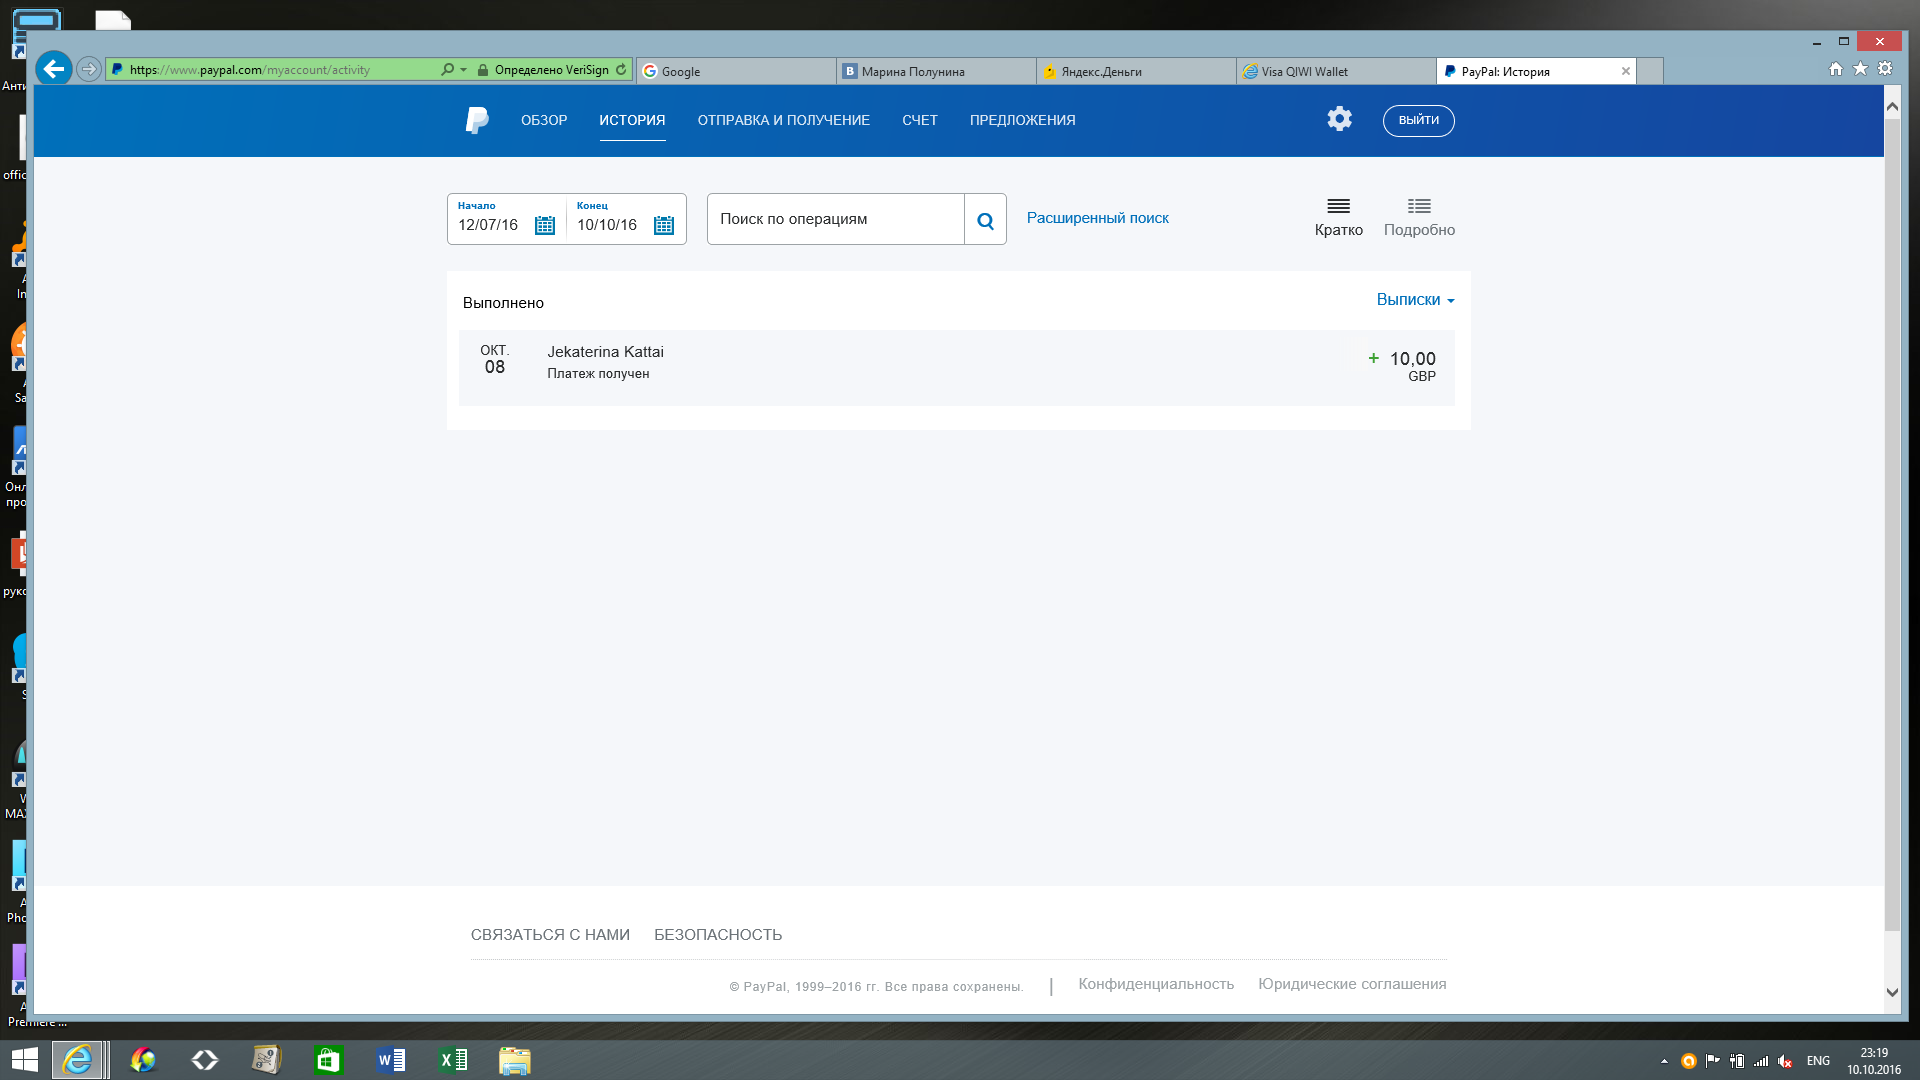Open ОТПРАВКА И ПОЛУЧЕНИЕ menu item

[x=784, y=120]
